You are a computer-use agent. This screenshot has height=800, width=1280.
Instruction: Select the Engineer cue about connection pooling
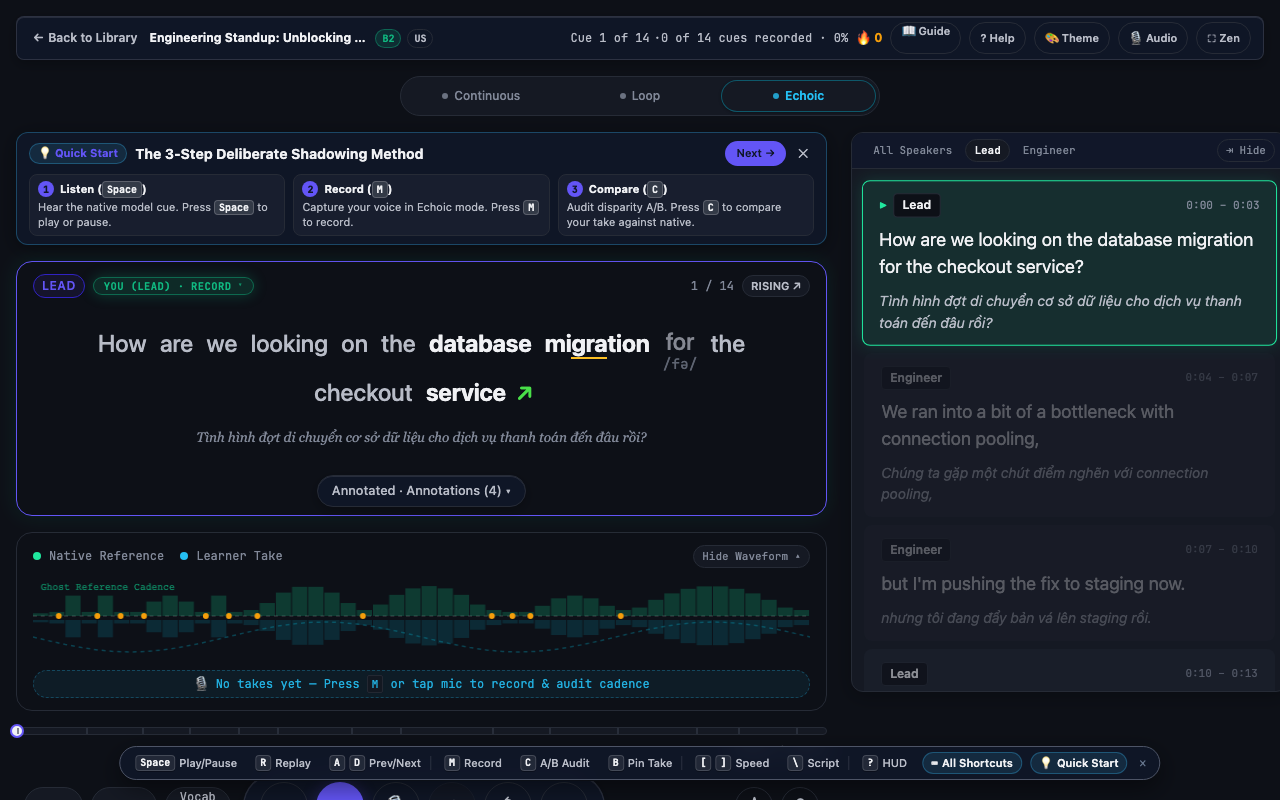coord(1069,435)
